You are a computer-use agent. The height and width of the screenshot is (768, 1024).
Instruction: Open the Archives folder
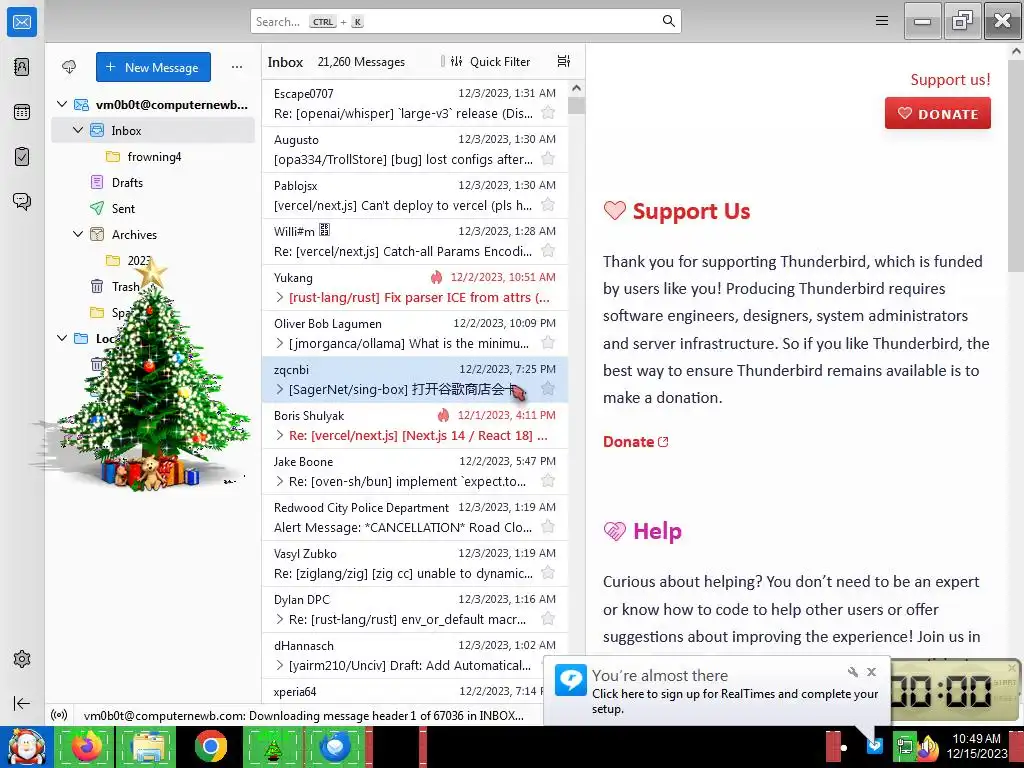coord(153,234)
